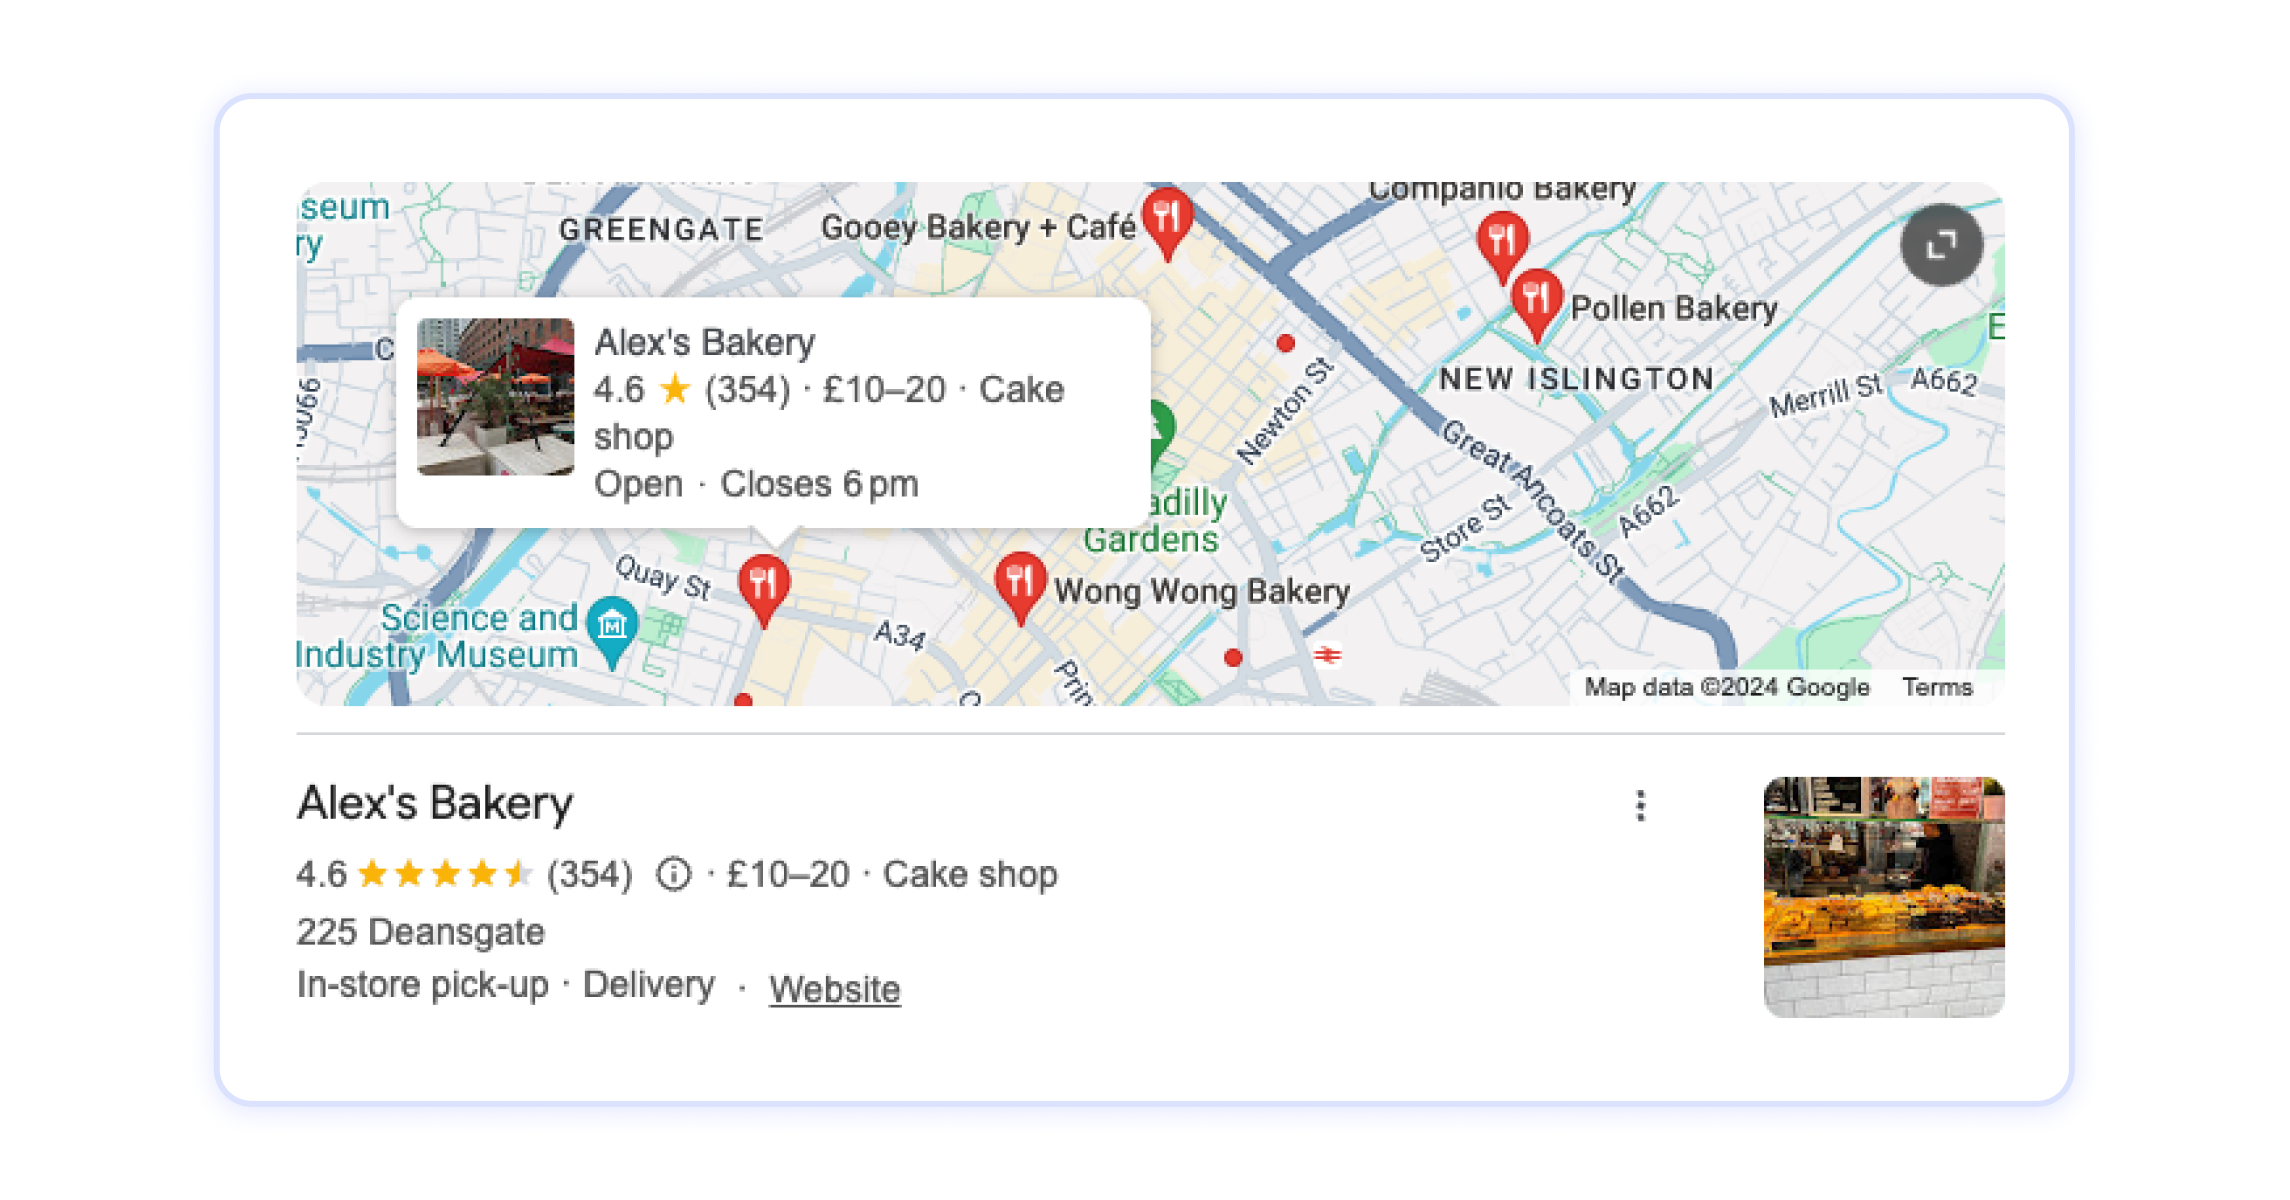Click the Wong Wong Bakery map label

pyautogui.click(x=1201, y=591)
